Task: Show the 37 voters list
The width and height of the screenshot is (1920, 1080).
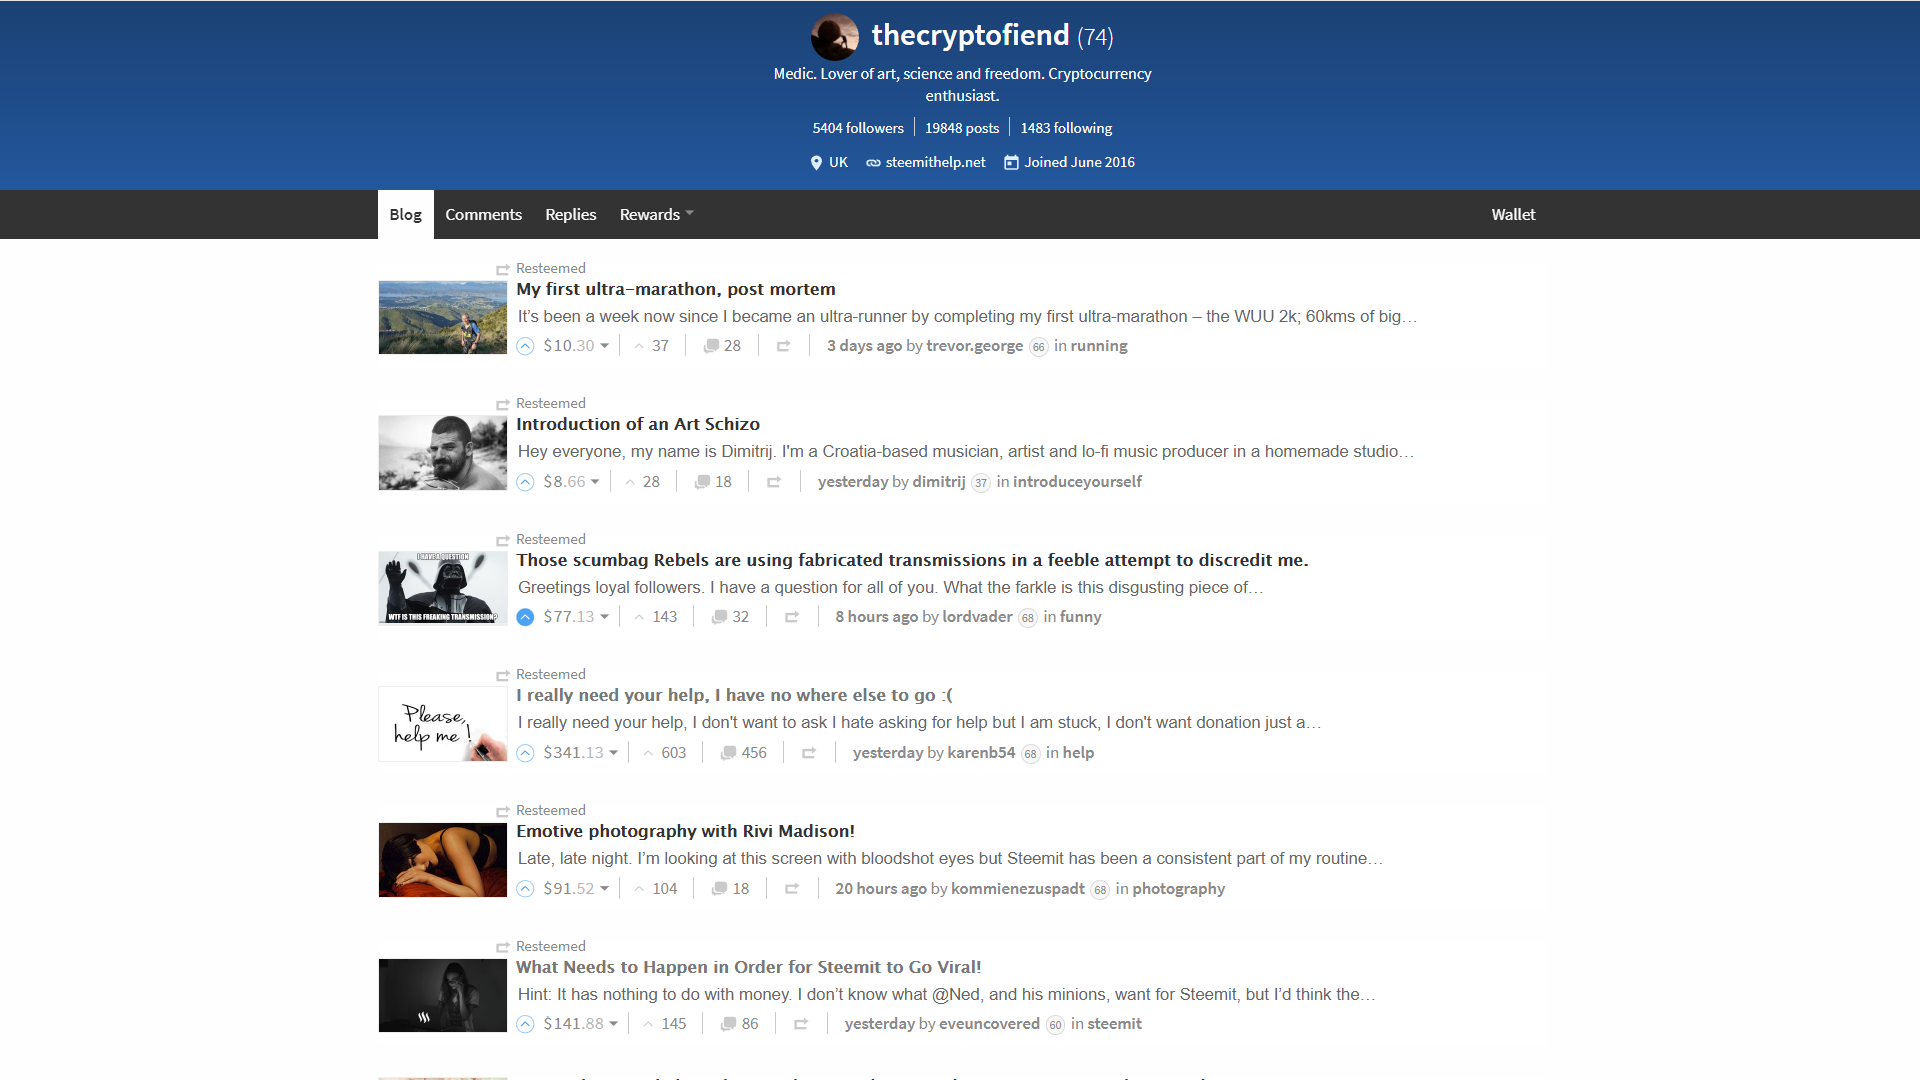Action: tap(651, 346)
